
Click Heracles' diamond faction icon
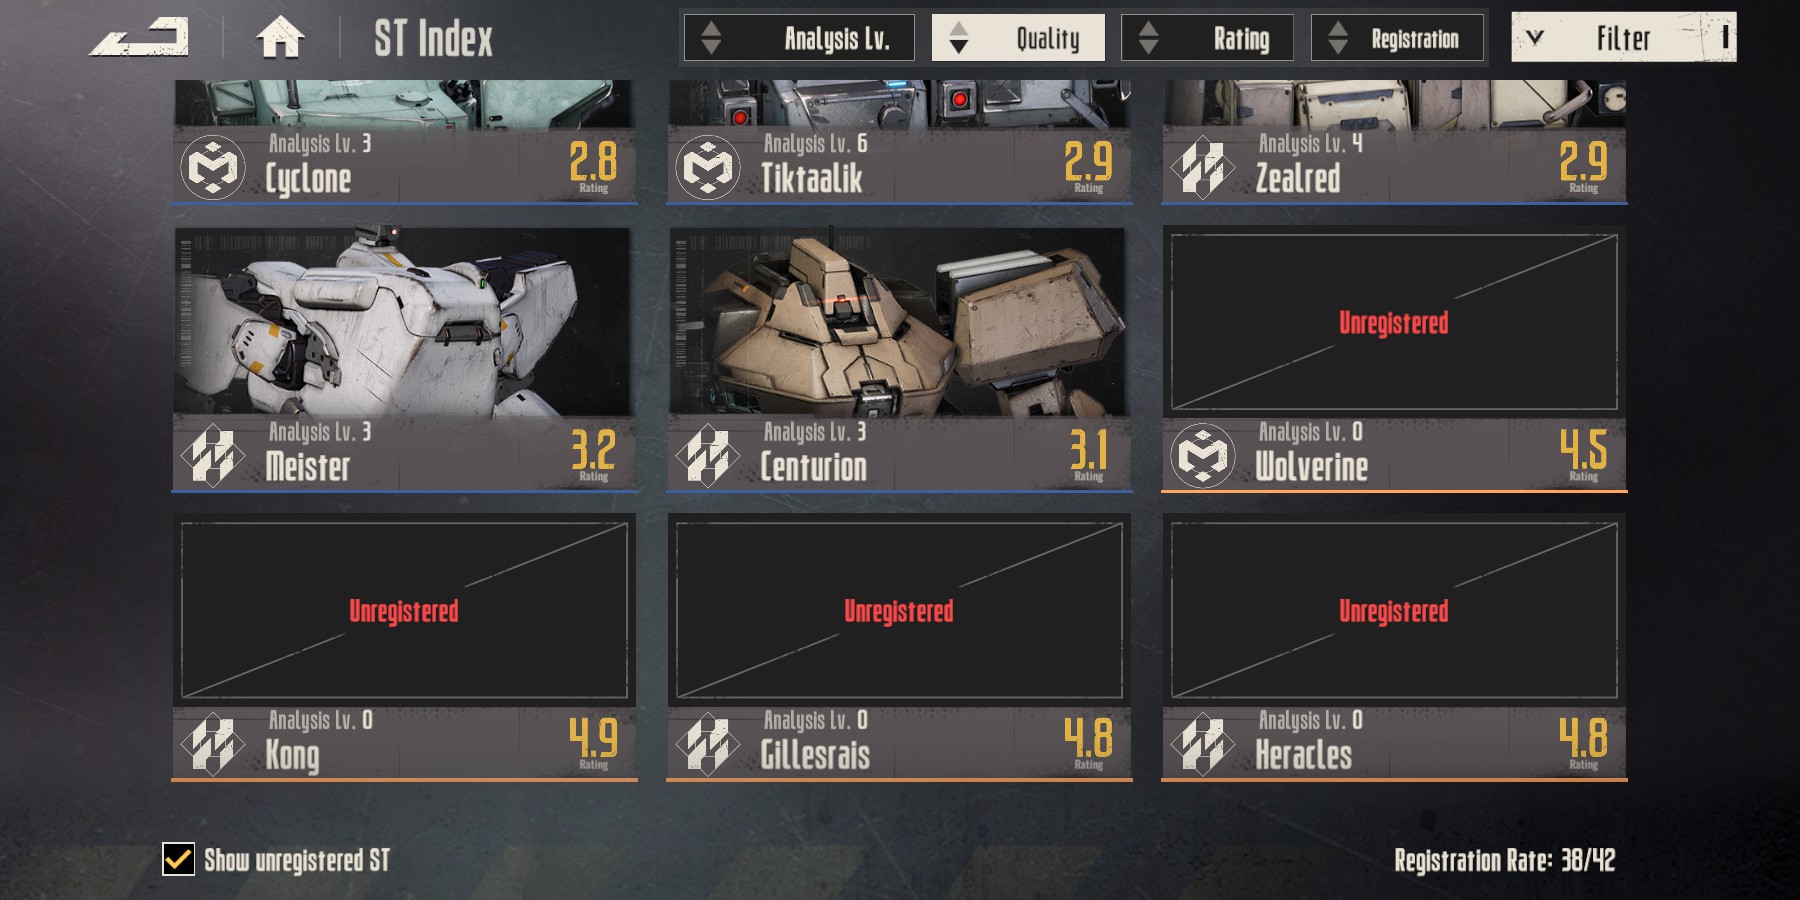(1203, 743)
